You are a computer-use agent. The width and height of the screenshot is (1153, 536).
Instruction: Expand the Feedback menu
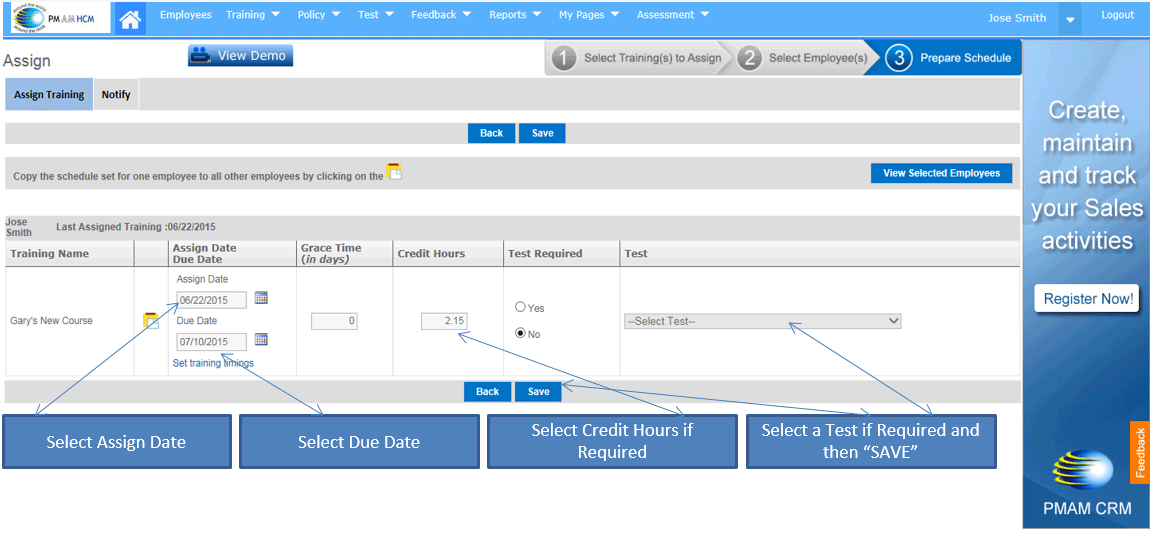click(x=441, y=15)
